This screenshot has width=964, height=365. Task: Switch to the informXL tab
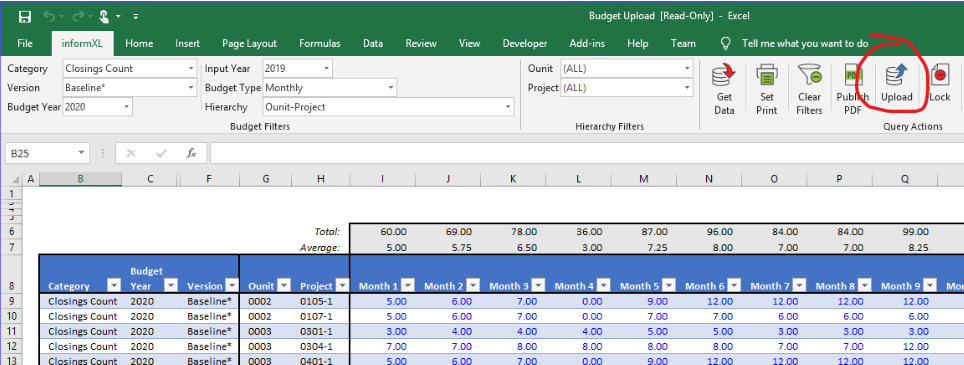pyautogui.click(x=82, y=44)
